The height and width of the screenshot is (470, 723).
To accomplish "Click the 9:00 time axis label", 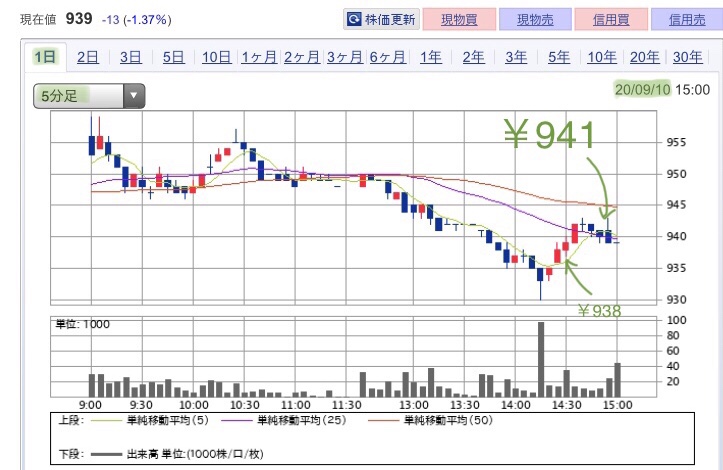I will pos(90,405).
